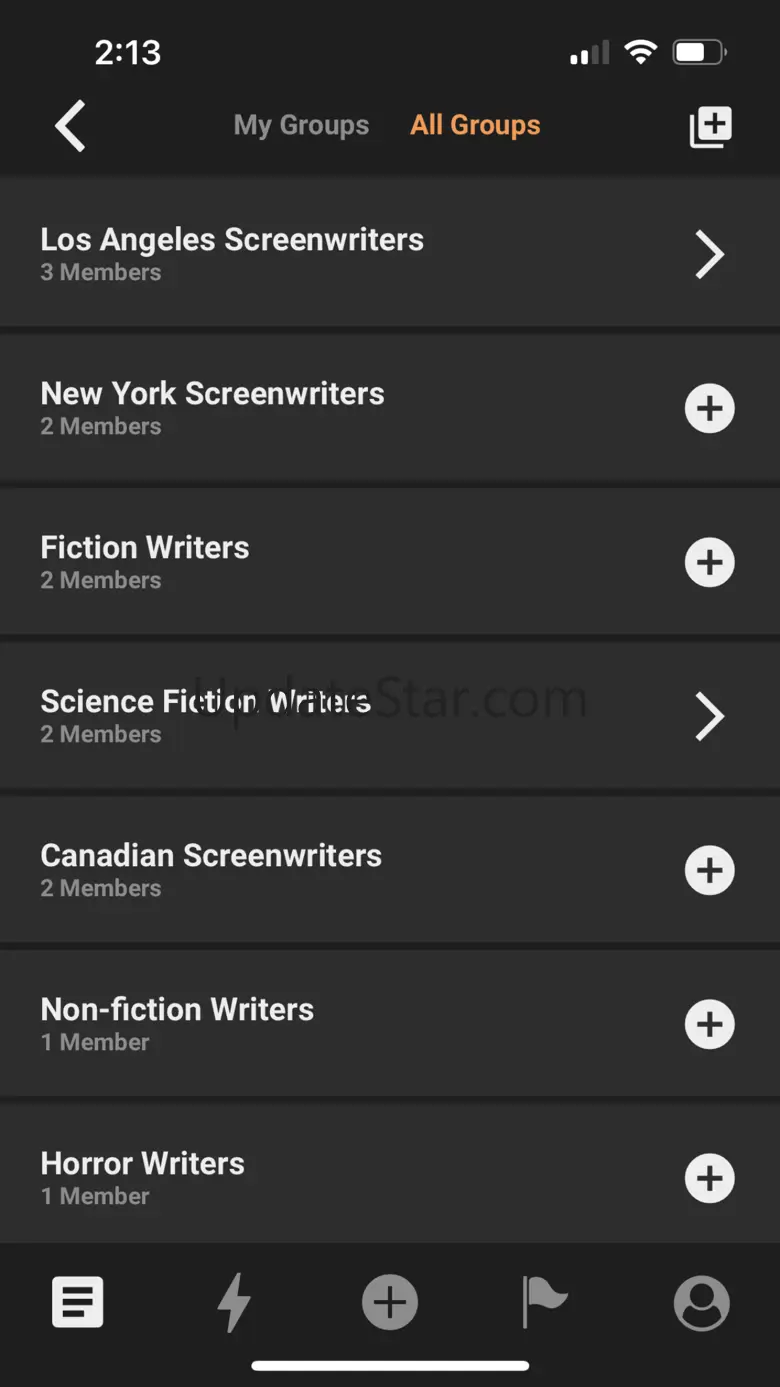Open the flag icon tab
Screen dimensions: 780x1387
pyautogui.click(x=544, y=1302)
